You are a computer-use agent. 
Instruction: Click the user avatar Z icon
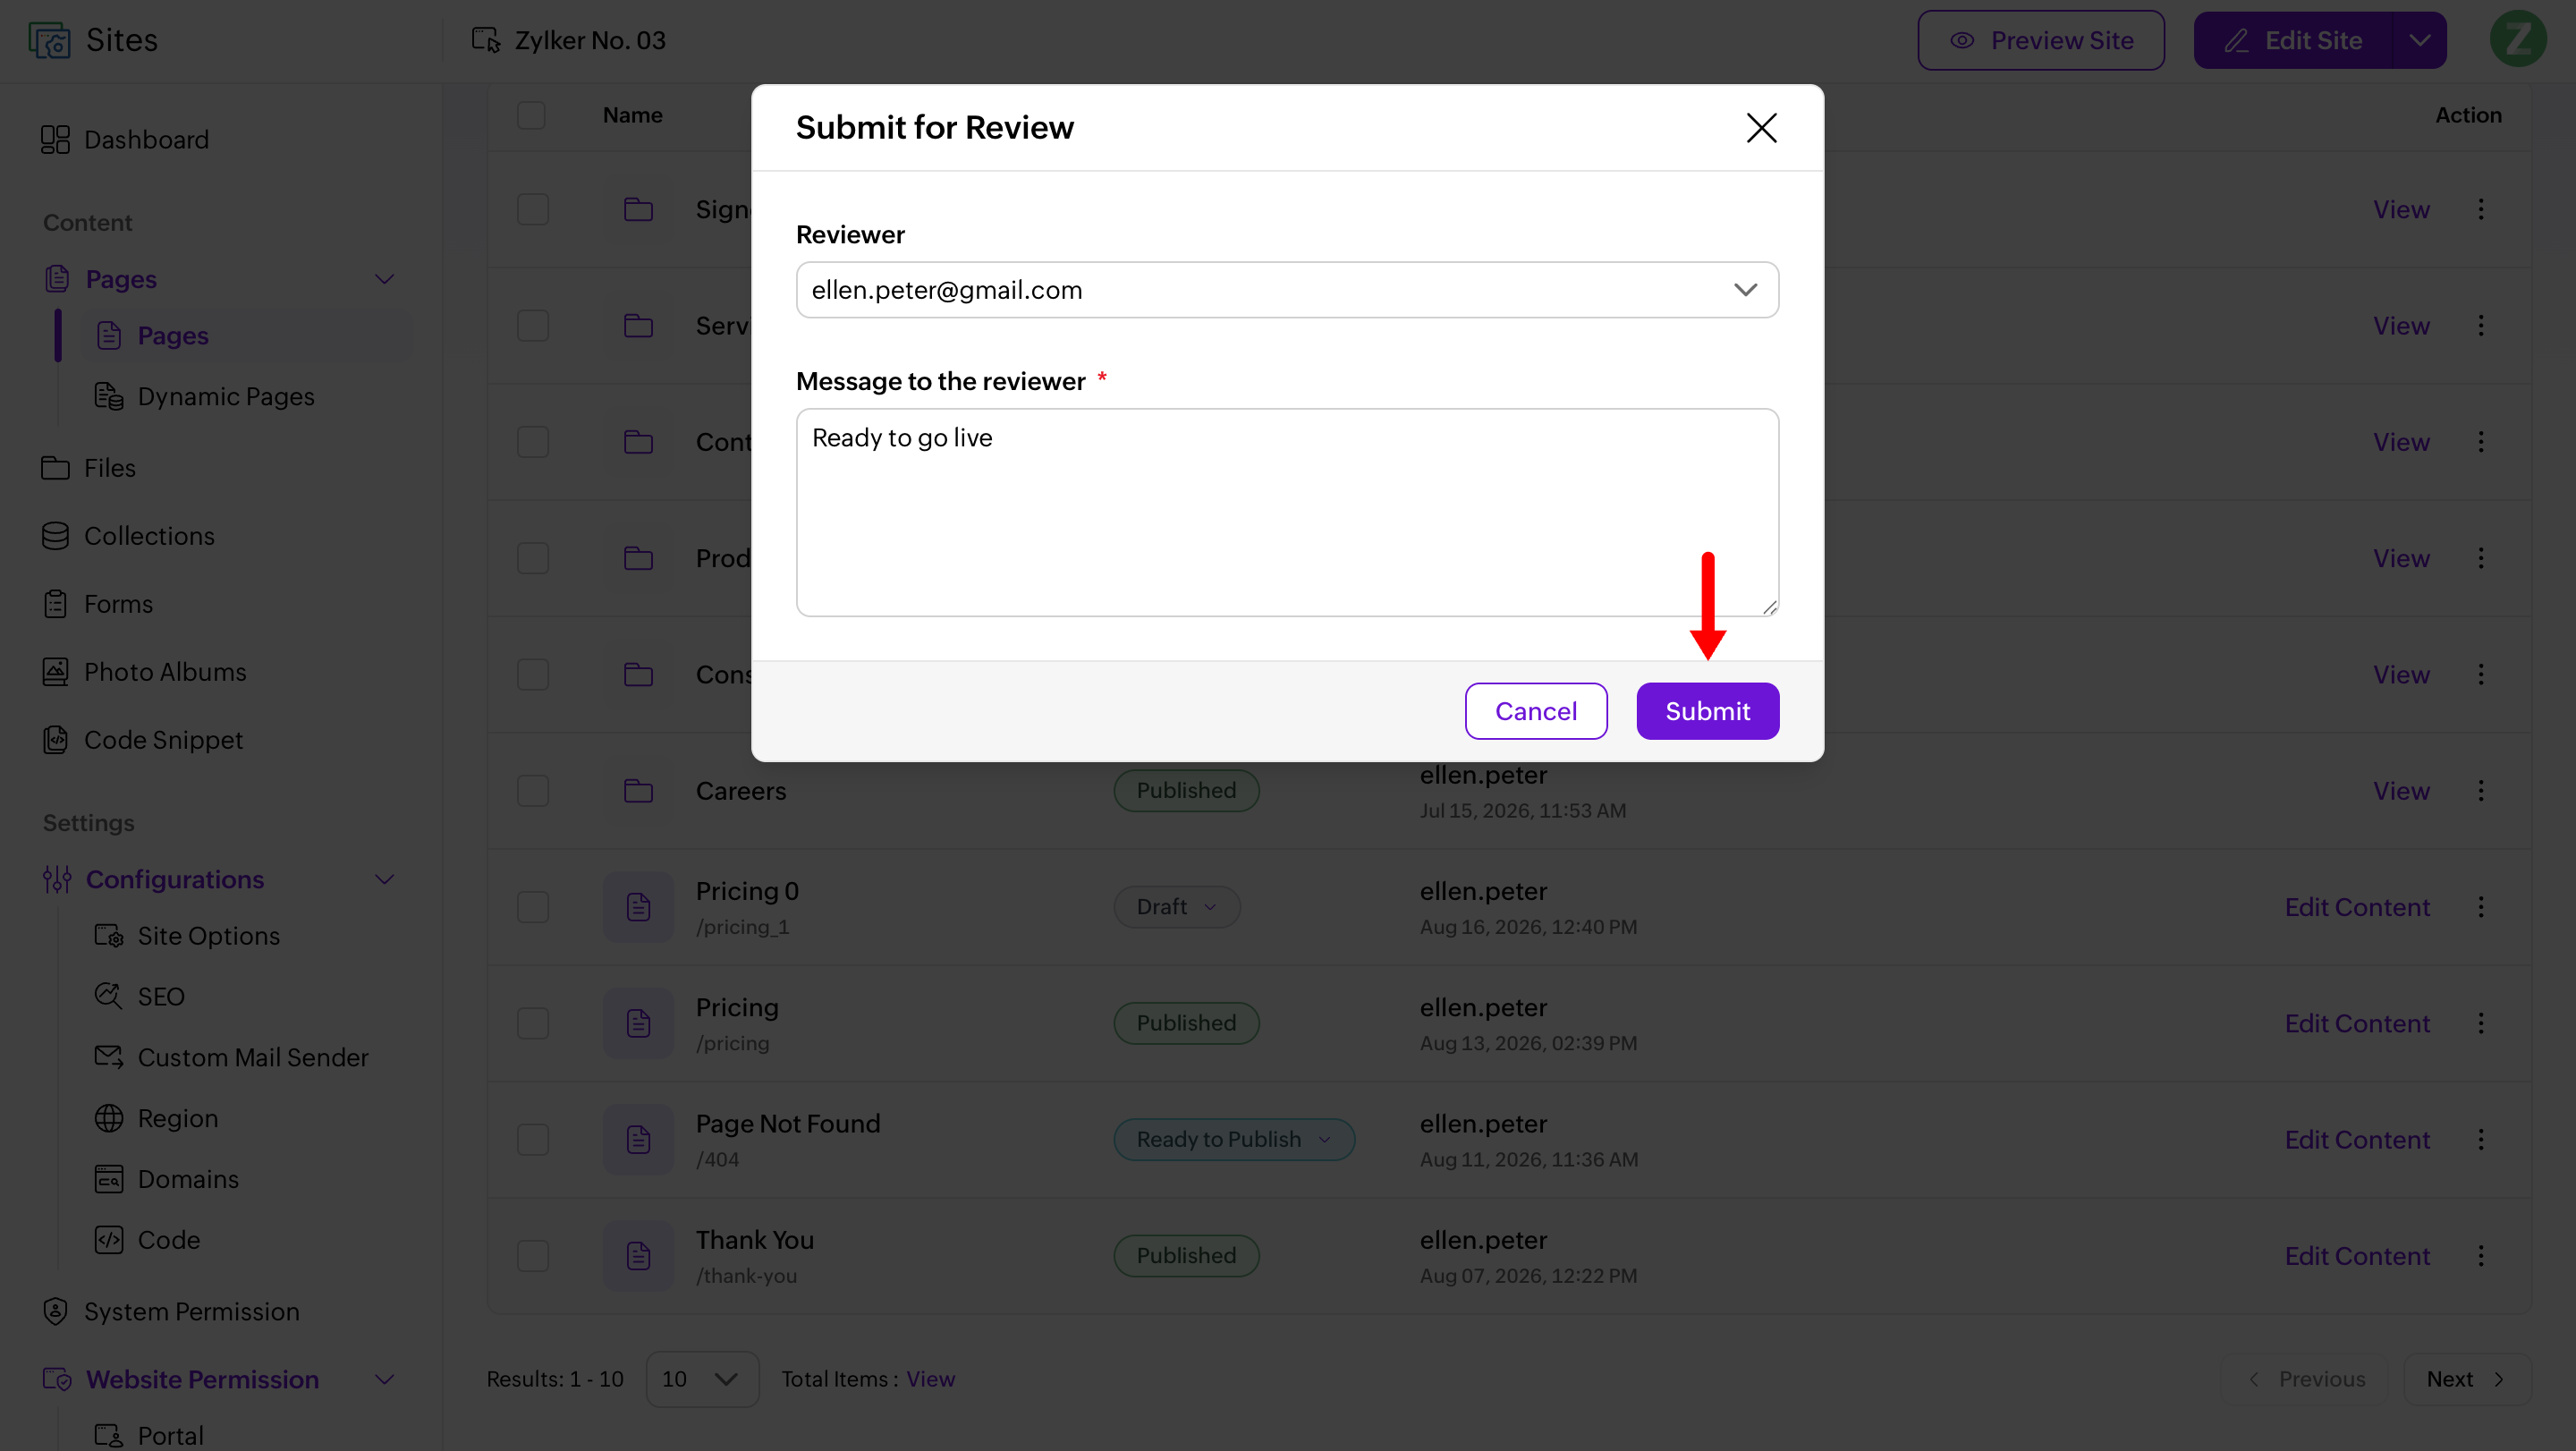click(x=2518, y=40)
